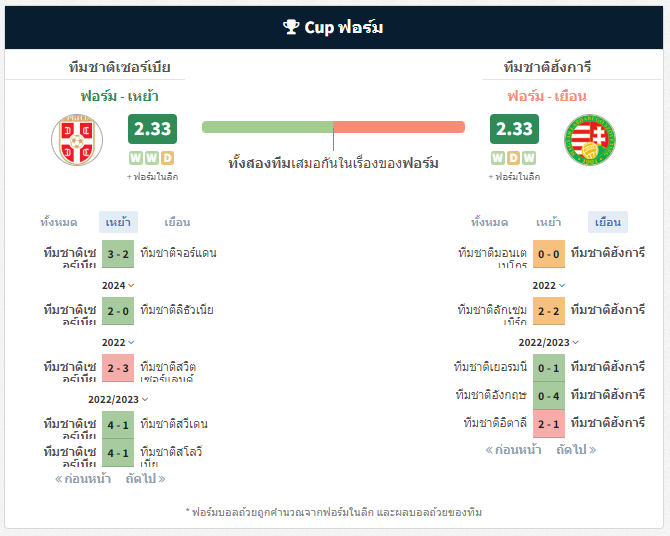Click Serbia's first green W form badge

(x=136, y=158)
